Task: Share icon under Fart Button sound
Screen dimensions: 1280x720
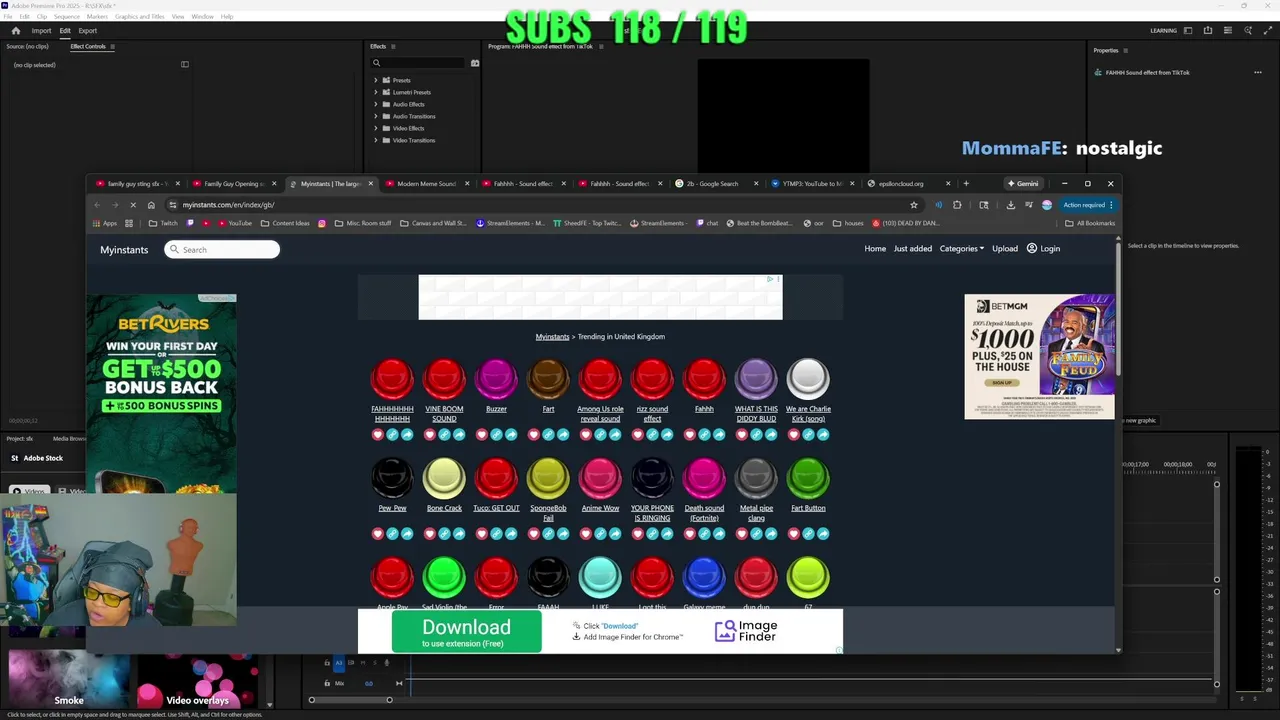Action: point(823,534)
